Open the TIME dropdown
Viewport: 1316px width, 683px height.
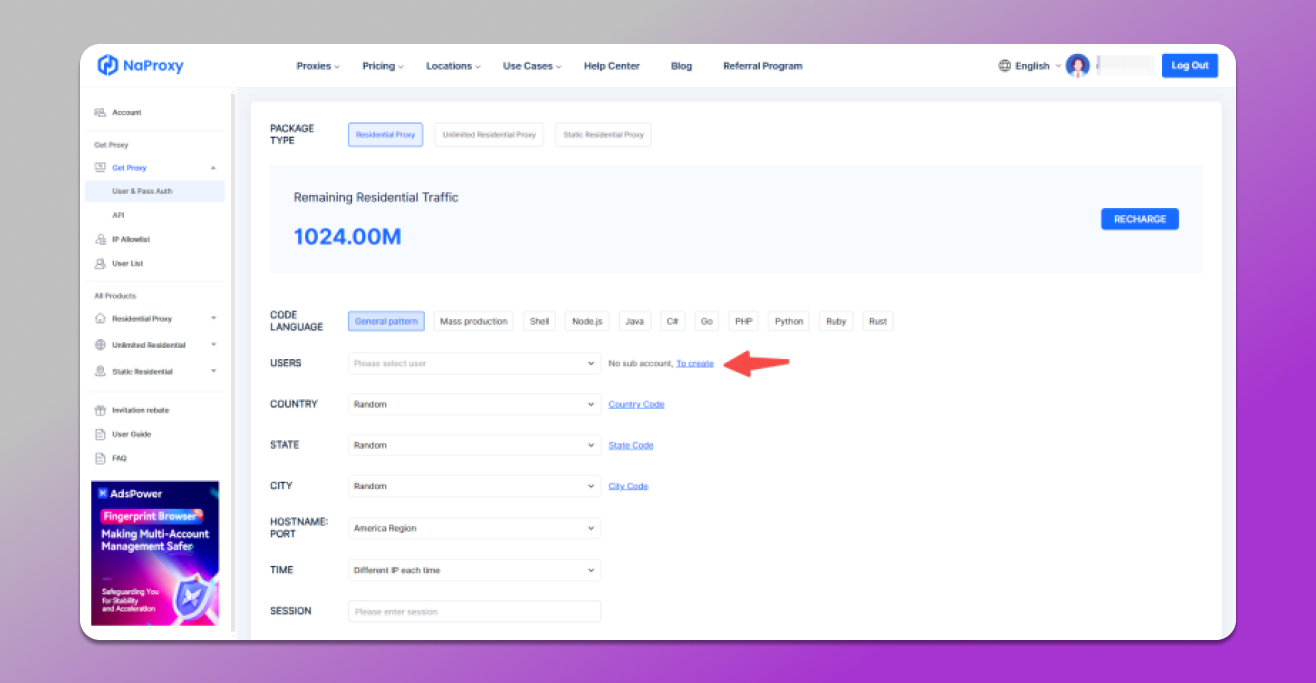(x=474, y=570)
